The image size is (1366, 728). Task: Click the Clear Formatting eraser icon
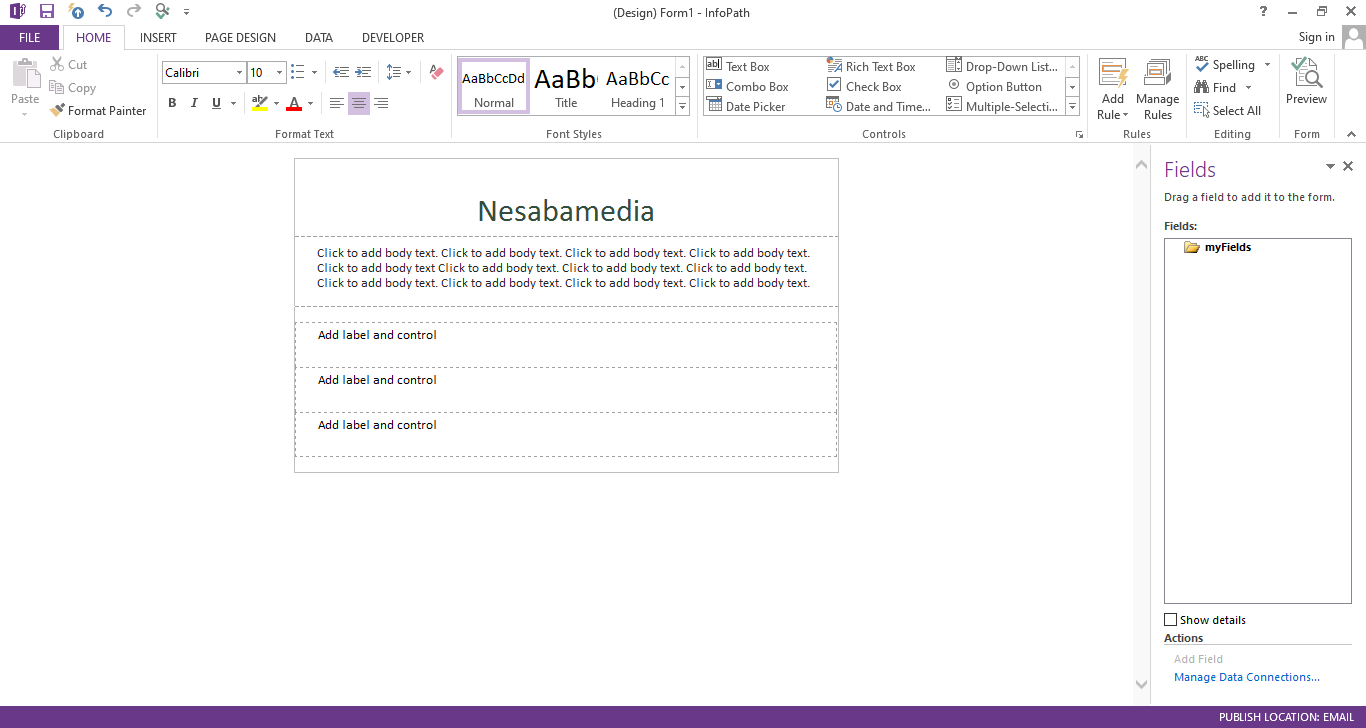[x=435, y=72]
